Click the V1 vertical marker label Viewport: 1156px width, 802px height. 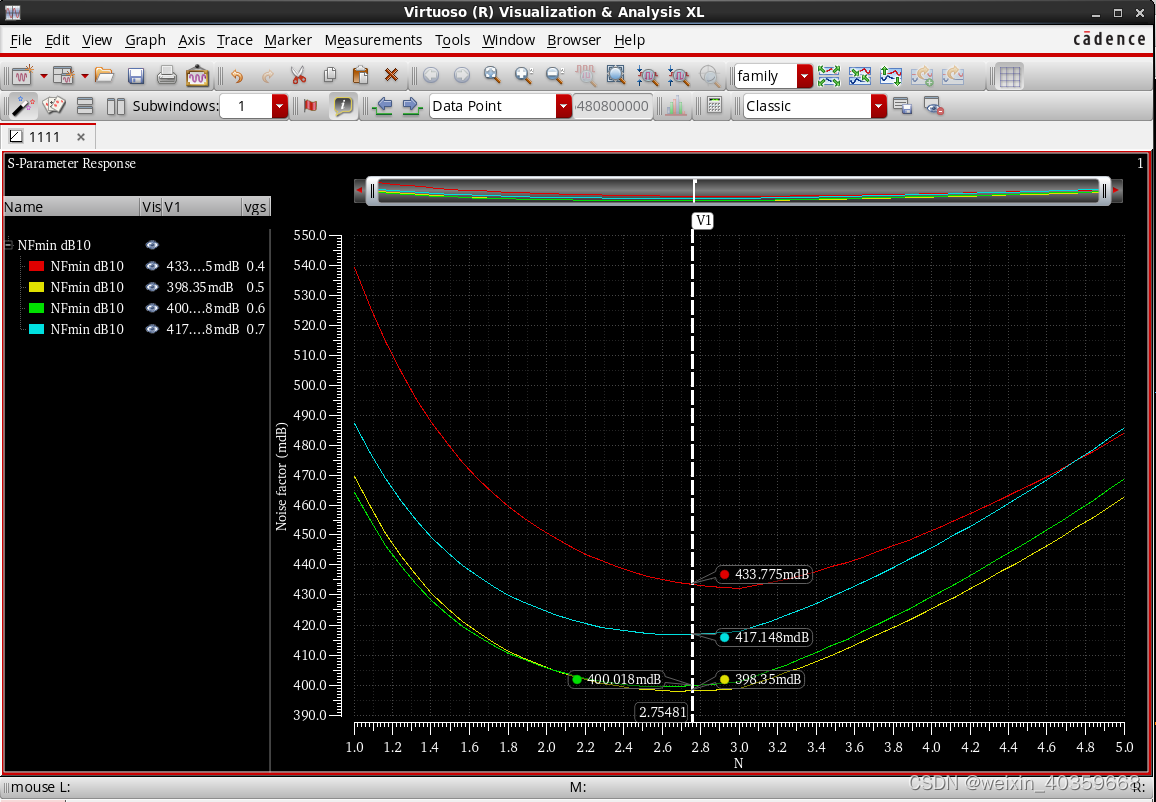point(703,220)
